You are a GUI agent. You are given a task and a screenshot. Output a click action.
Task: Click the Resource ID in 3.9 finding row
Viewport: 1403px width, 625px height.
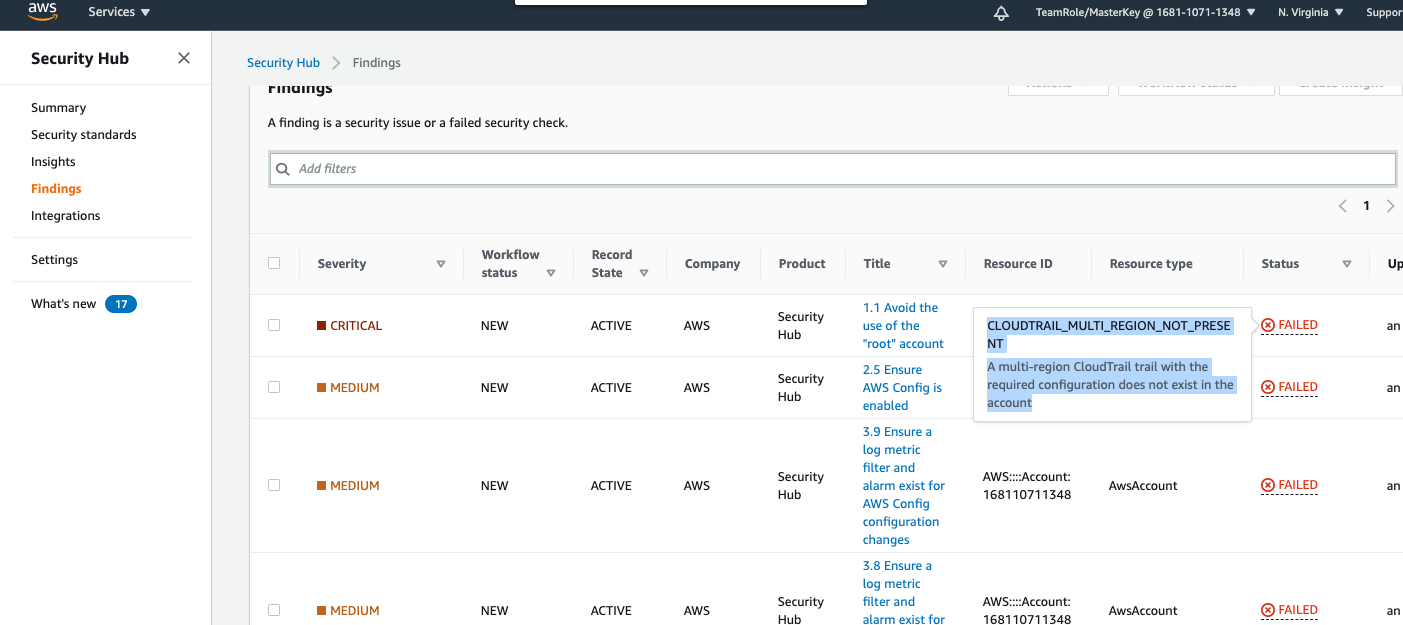[x=1027, y=486]
